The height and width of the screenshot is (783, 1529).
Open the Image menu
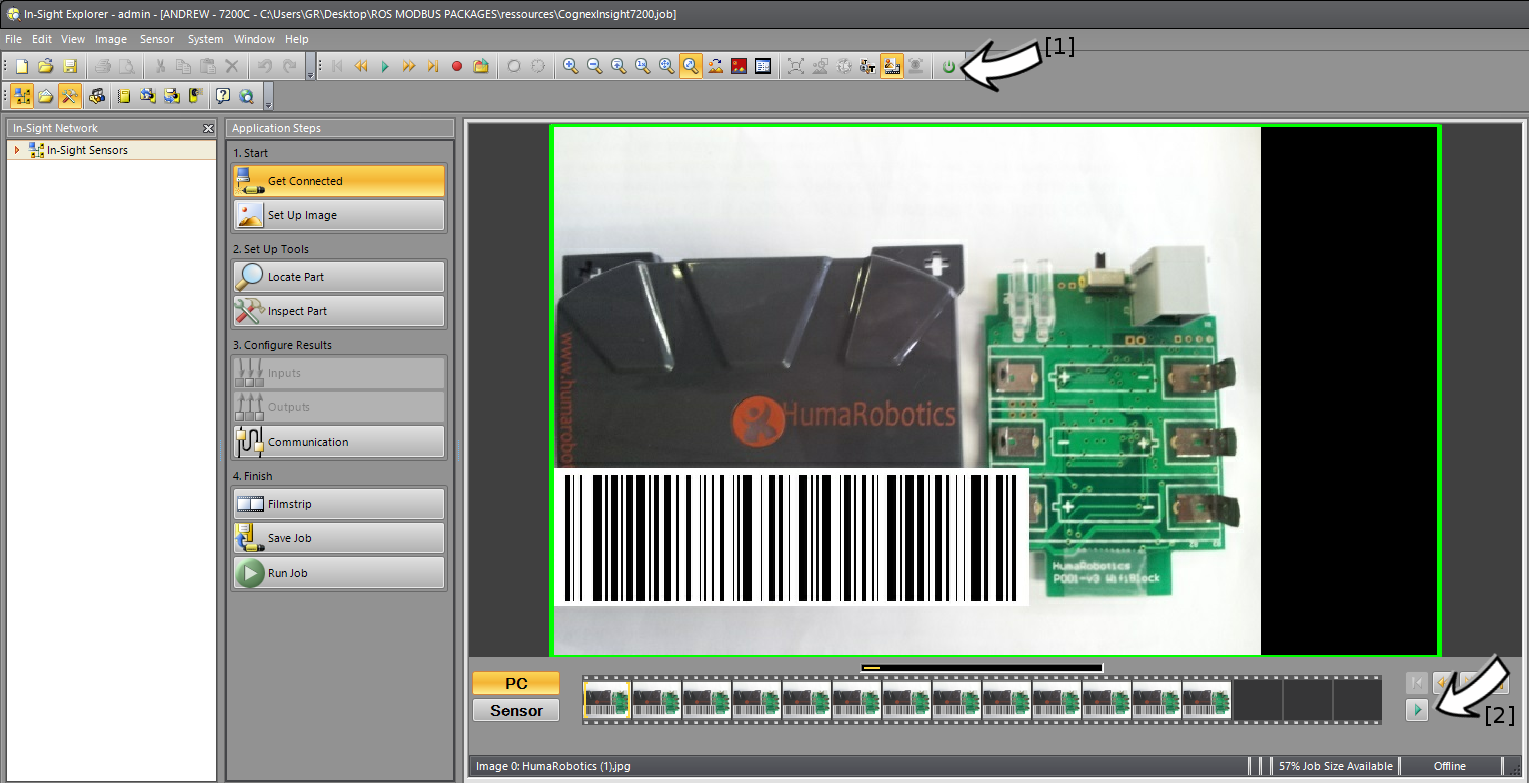click(x=111, y=39)
